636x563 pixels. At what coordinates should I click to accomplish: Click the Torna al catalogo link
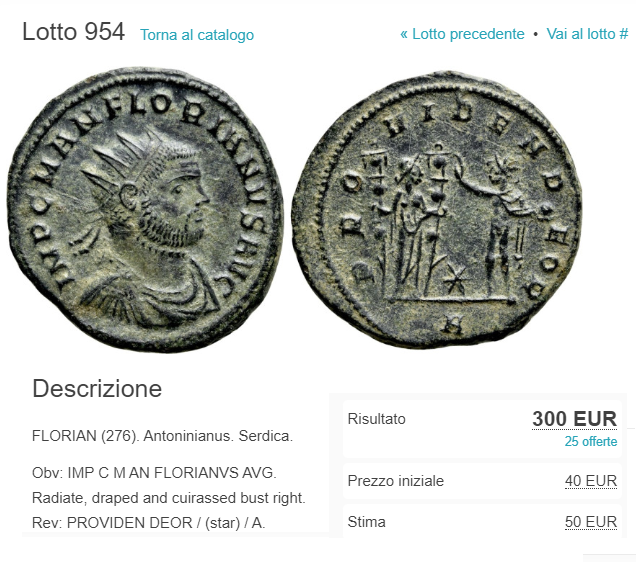point(197,35)
